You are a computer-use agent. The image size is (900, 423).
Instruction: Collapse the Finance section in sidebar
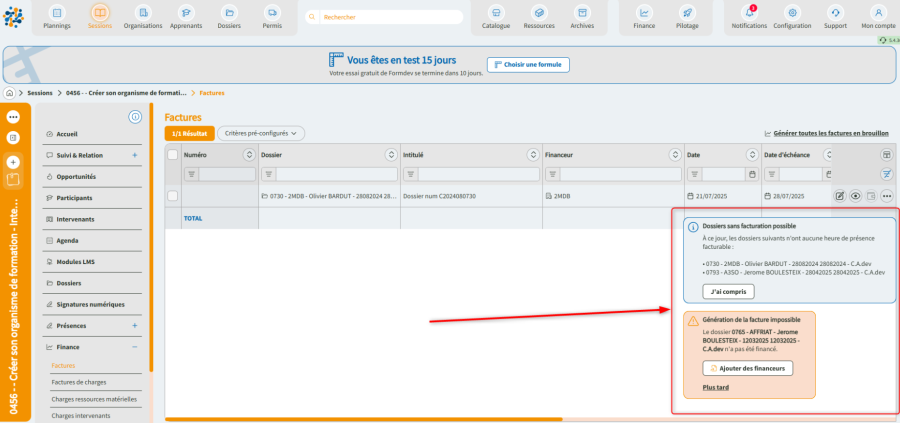tap(135, 347)
